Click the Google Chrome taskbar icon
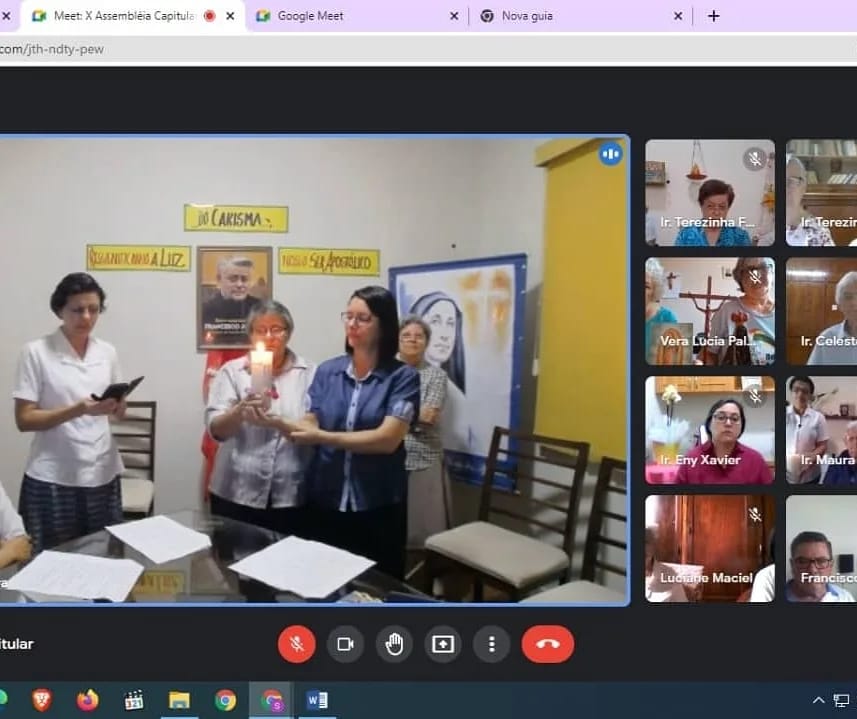Screen dimensions: 857x719 click(225, 700)
